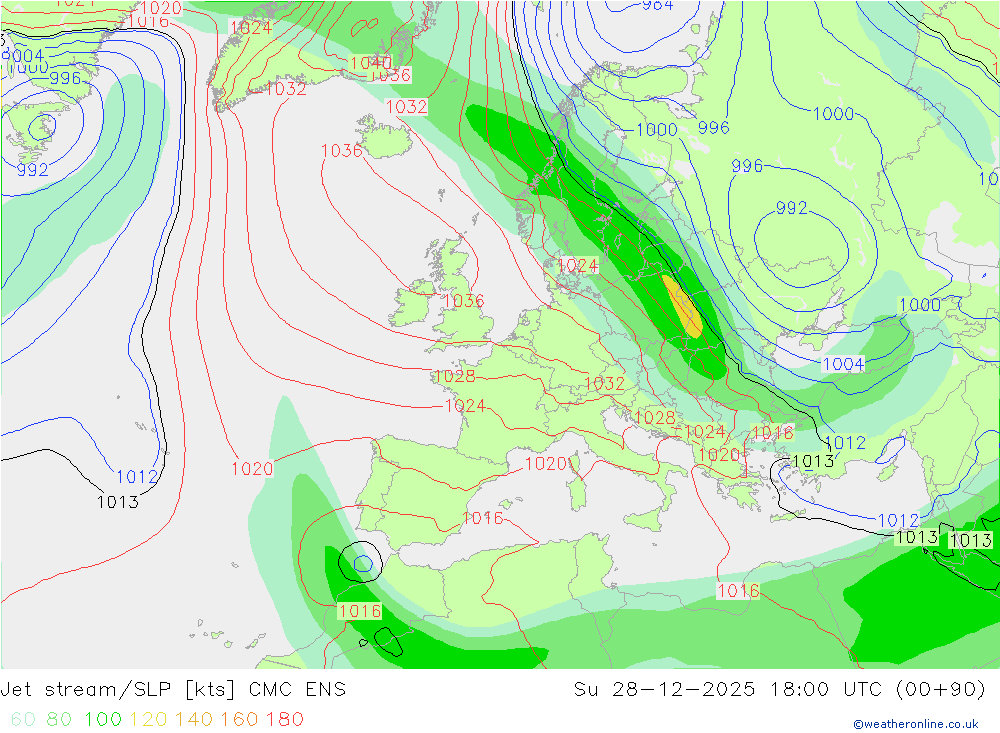The height and width of the screenshot is (733, 1000).
Task: Click the 1032 label south of Iceland
Action: click(407, 107)
